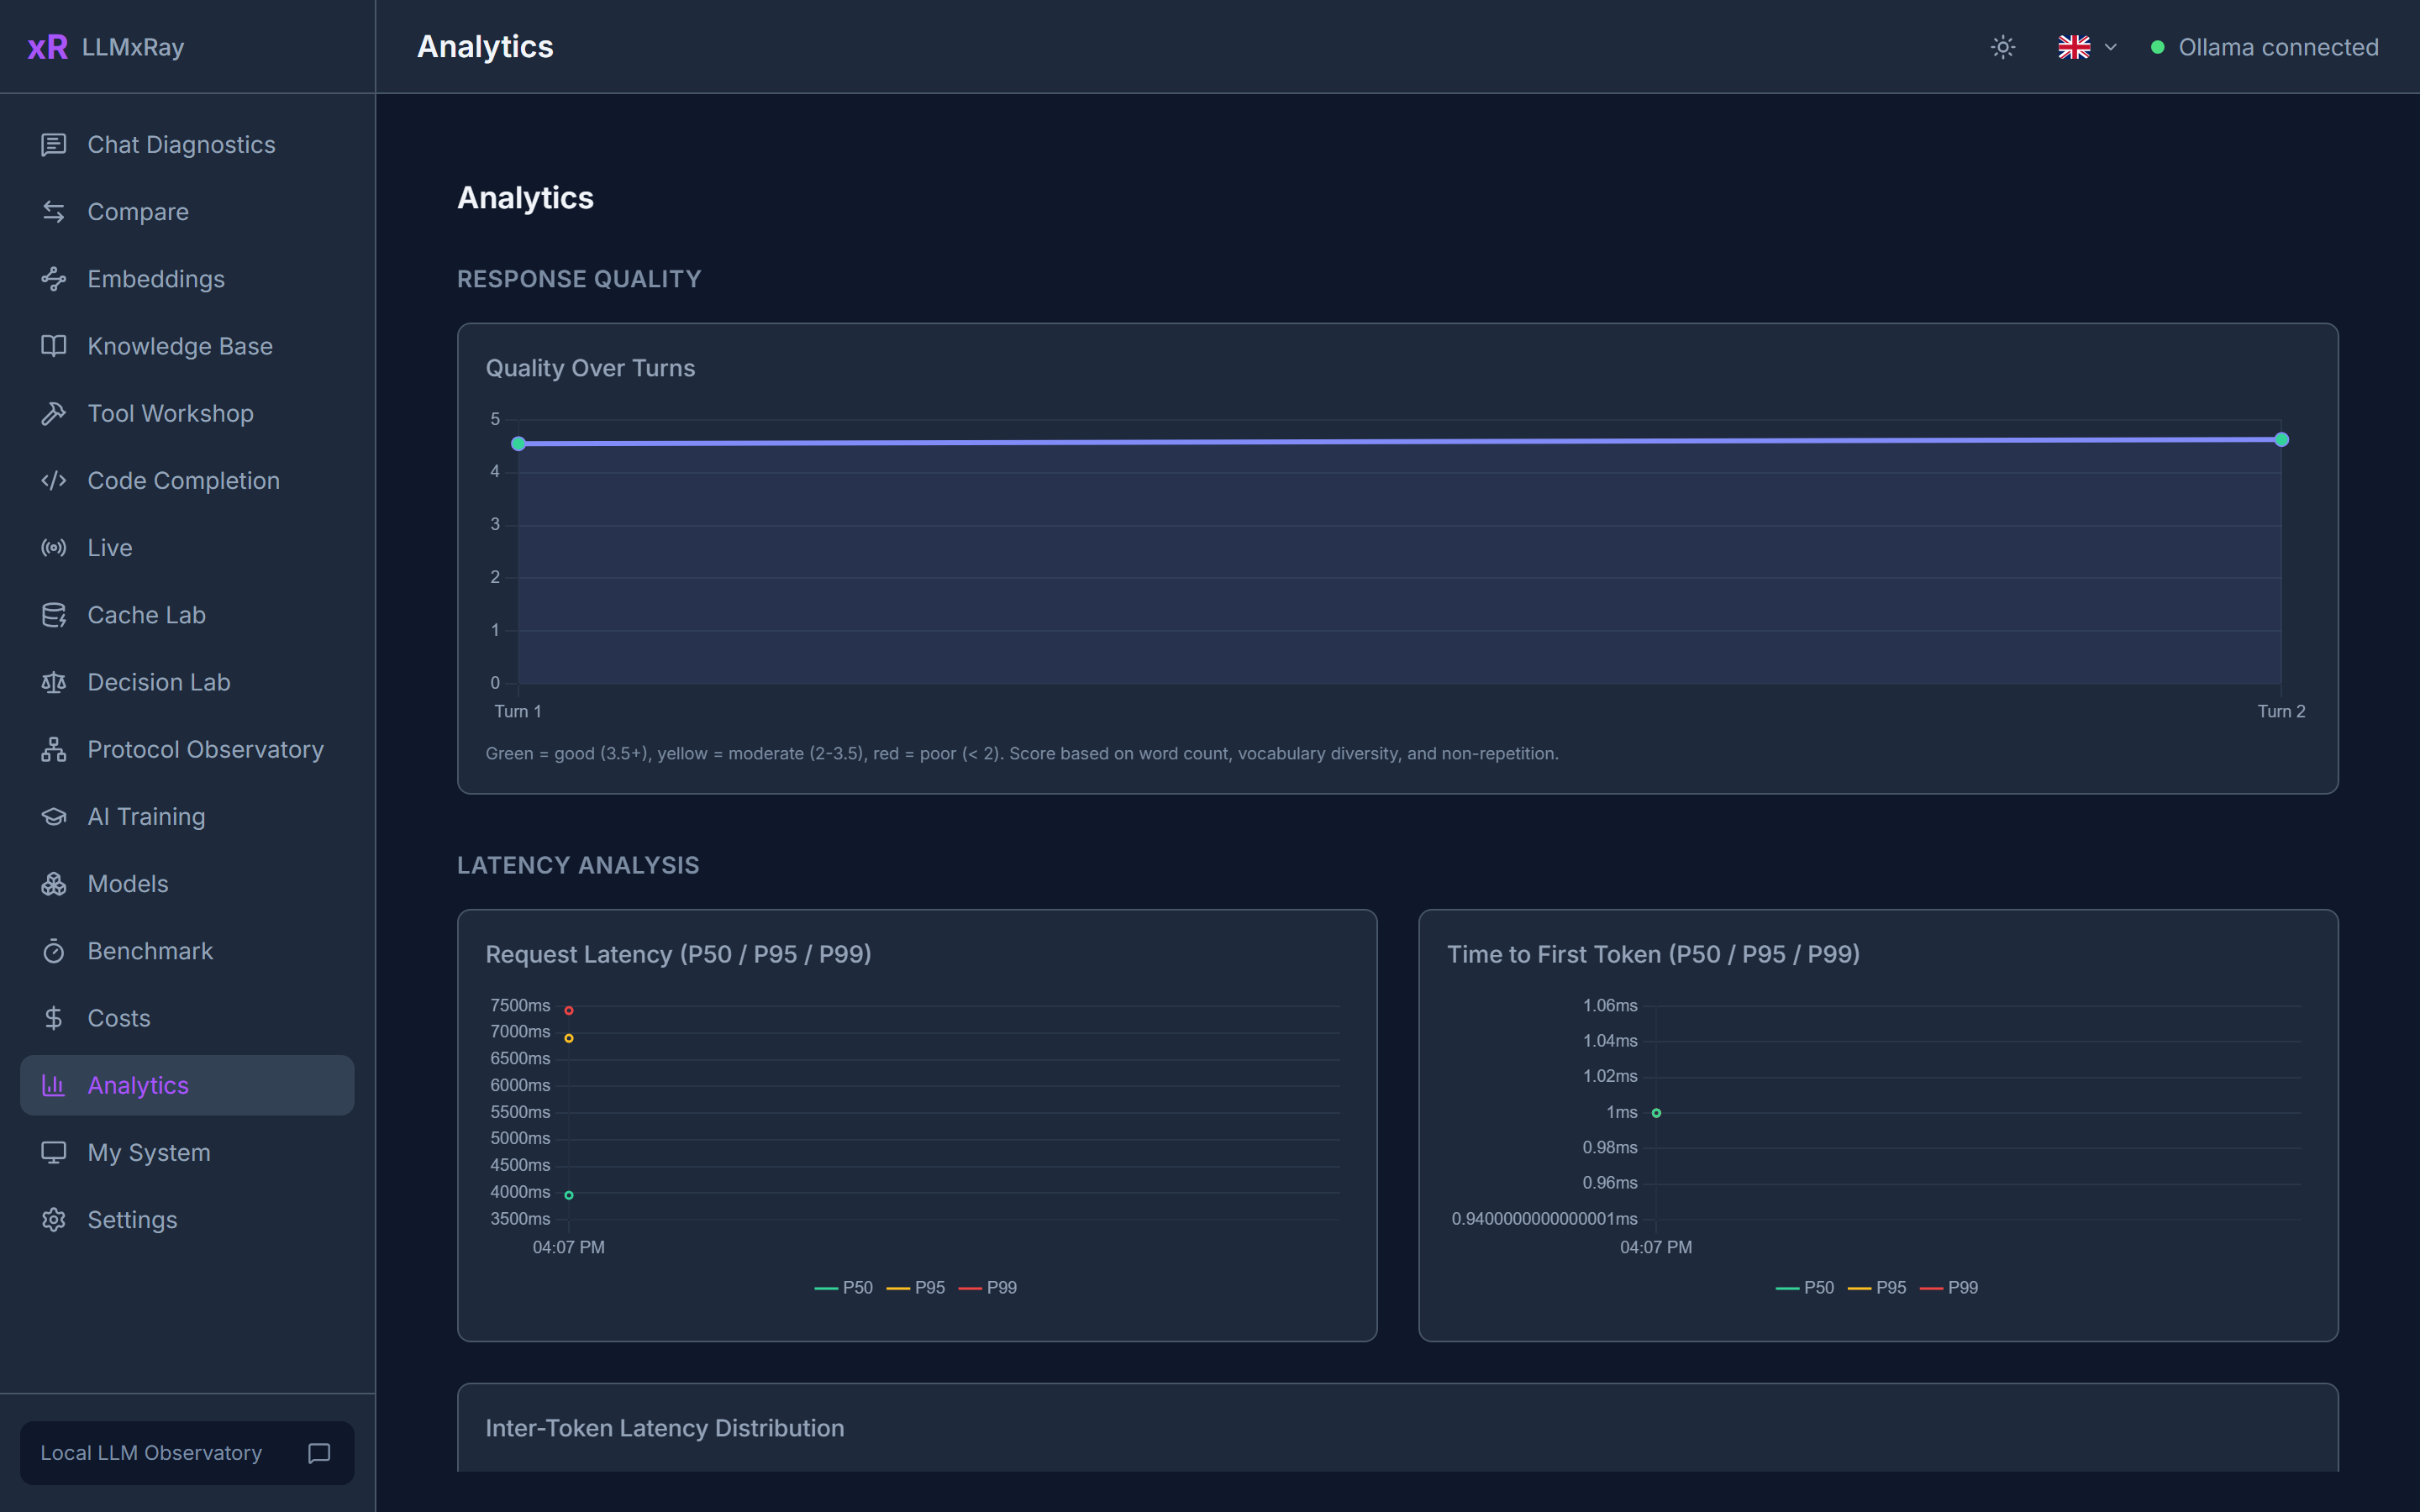The image size is (2420, 1512).
Task: Click the Protocol Observatory network icon
Action: 54,749
